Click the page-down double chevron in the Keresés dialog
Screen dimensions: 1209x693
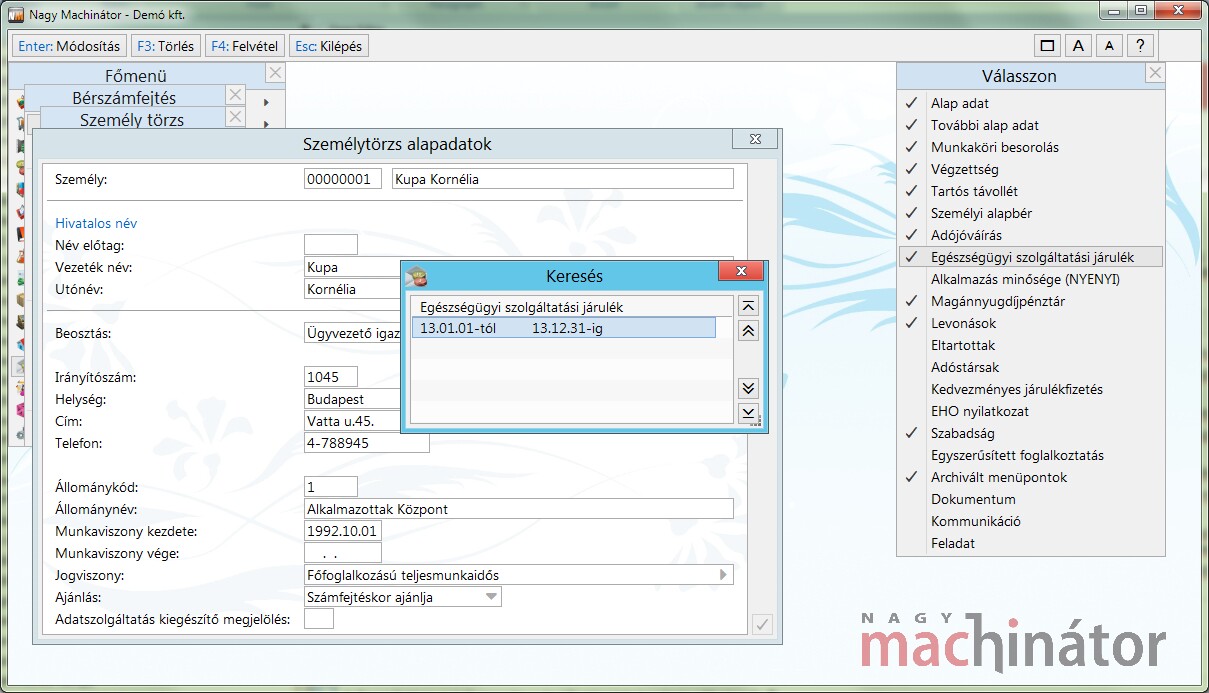[x=747, y=388]
